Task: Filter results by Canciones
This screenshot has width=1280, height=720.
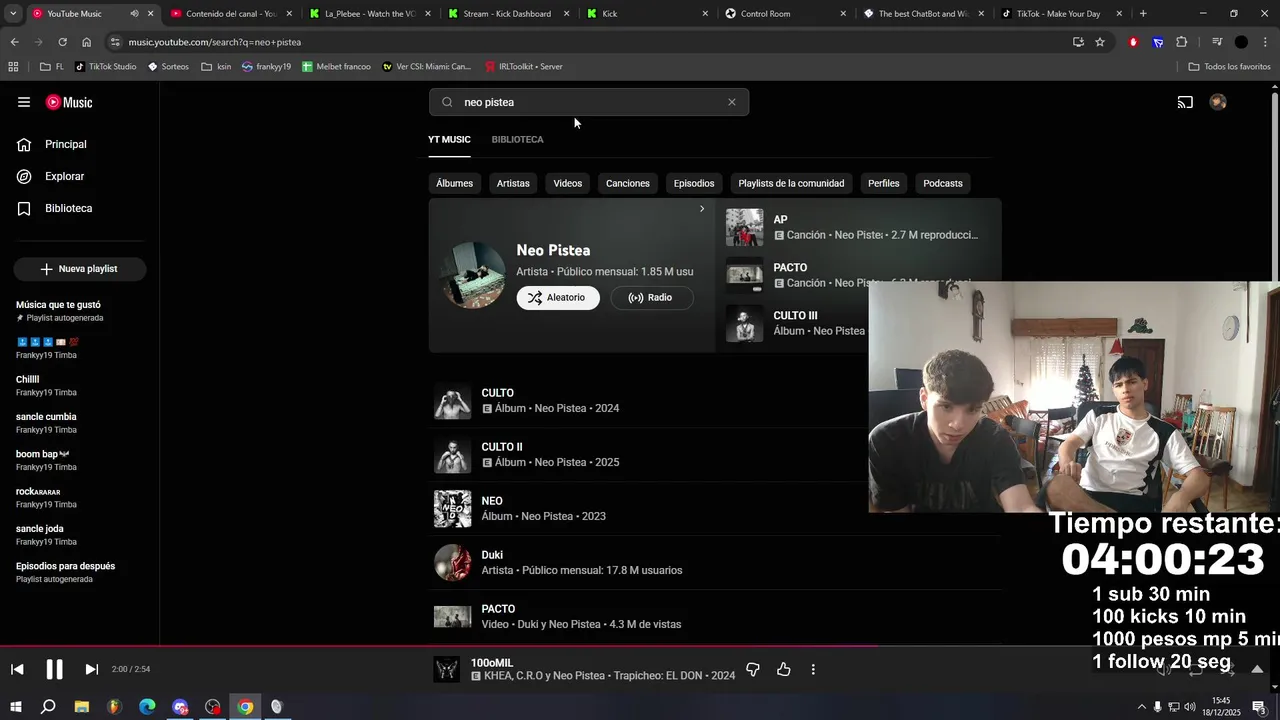Action: 628,183
